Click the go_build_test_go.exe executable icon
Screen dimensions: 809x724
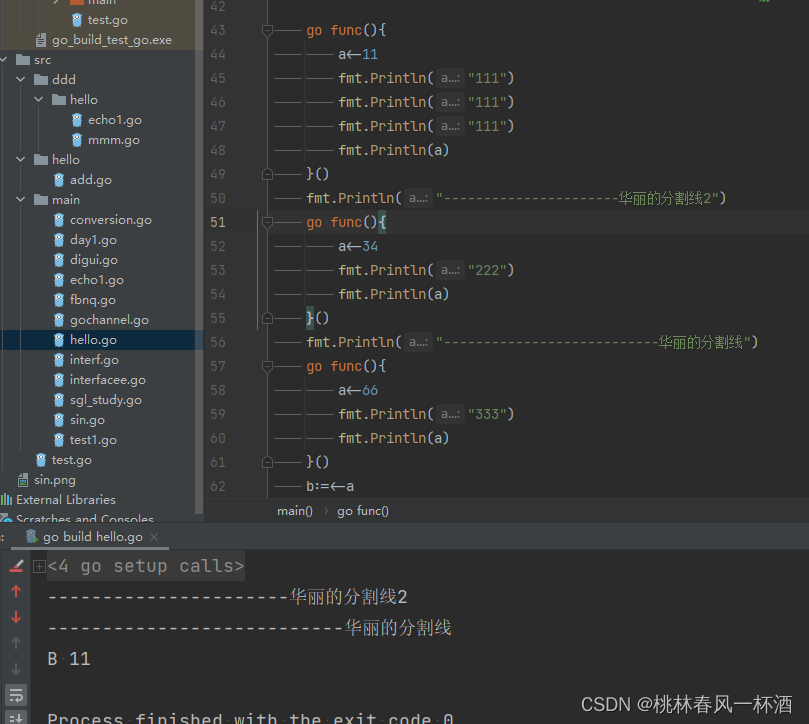pyautogui.click(x=40, y=40)
